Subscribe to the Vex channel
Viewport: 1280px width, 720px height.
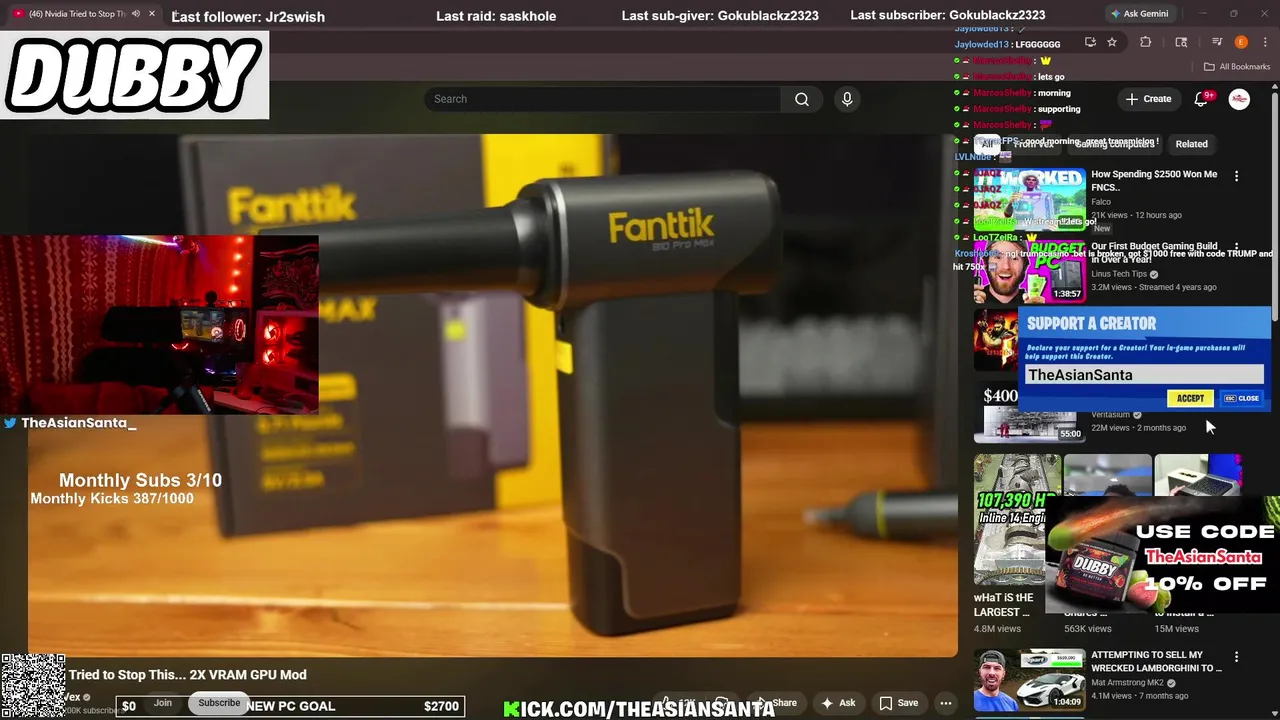click(x=219, y=703)
